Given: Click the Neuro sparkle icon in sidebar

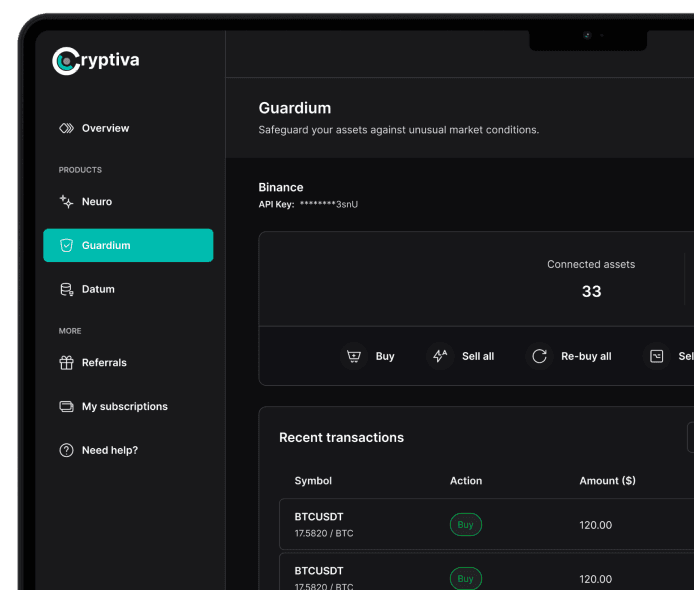Looking at the screenshot, I should tap(67, 202).
